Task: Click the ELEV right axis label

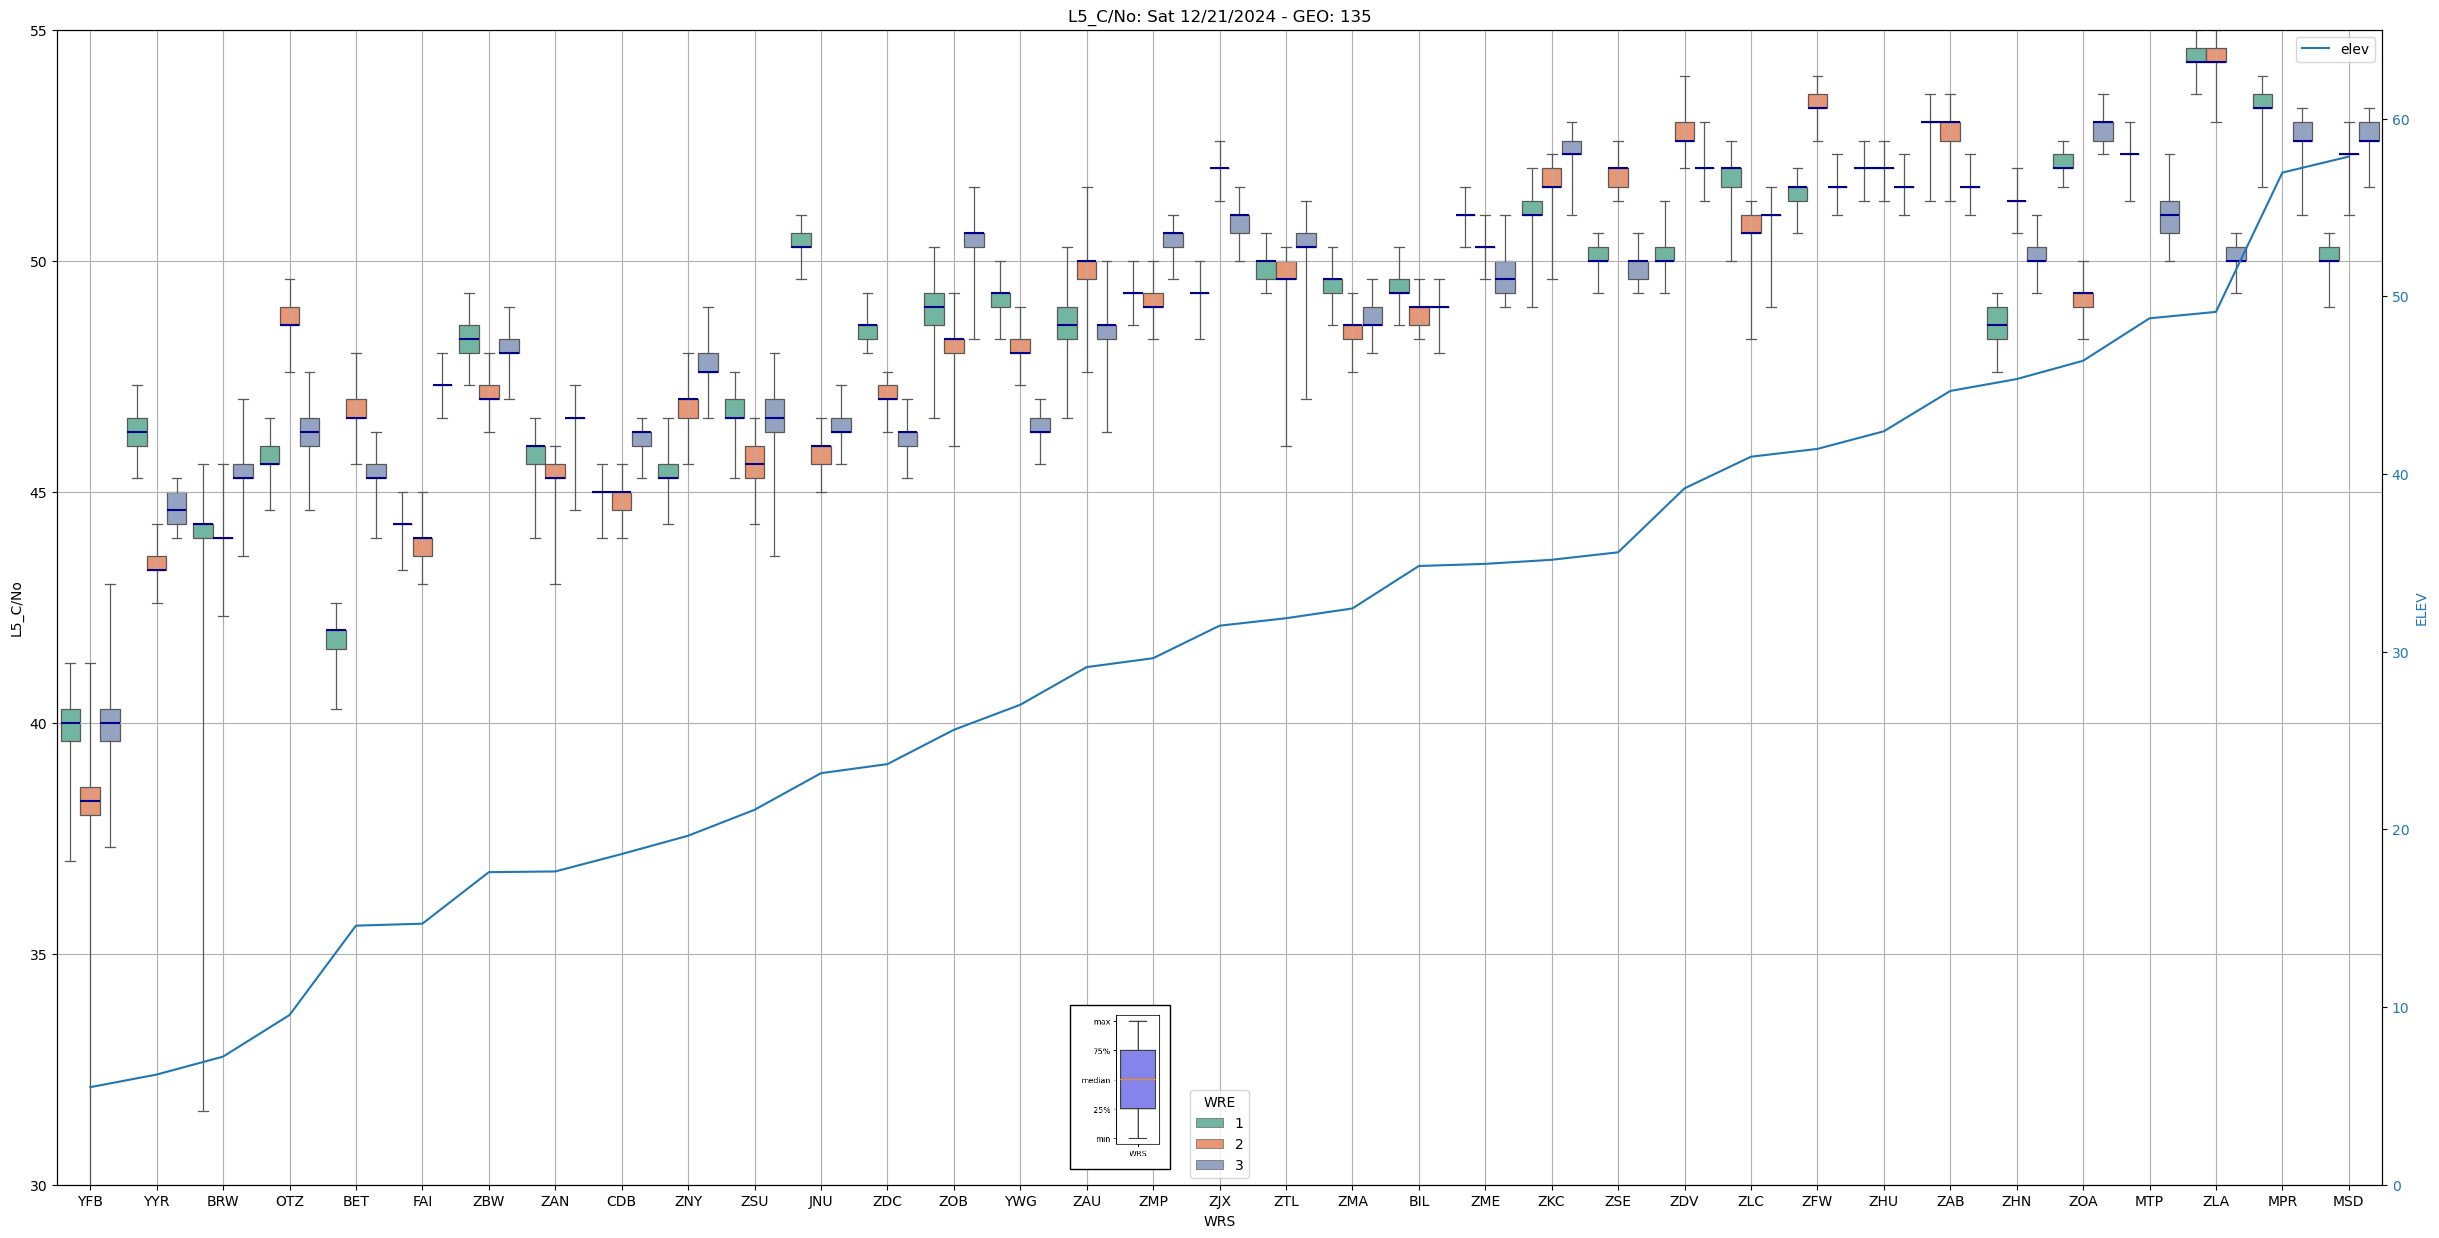Action: (2421, 608)
